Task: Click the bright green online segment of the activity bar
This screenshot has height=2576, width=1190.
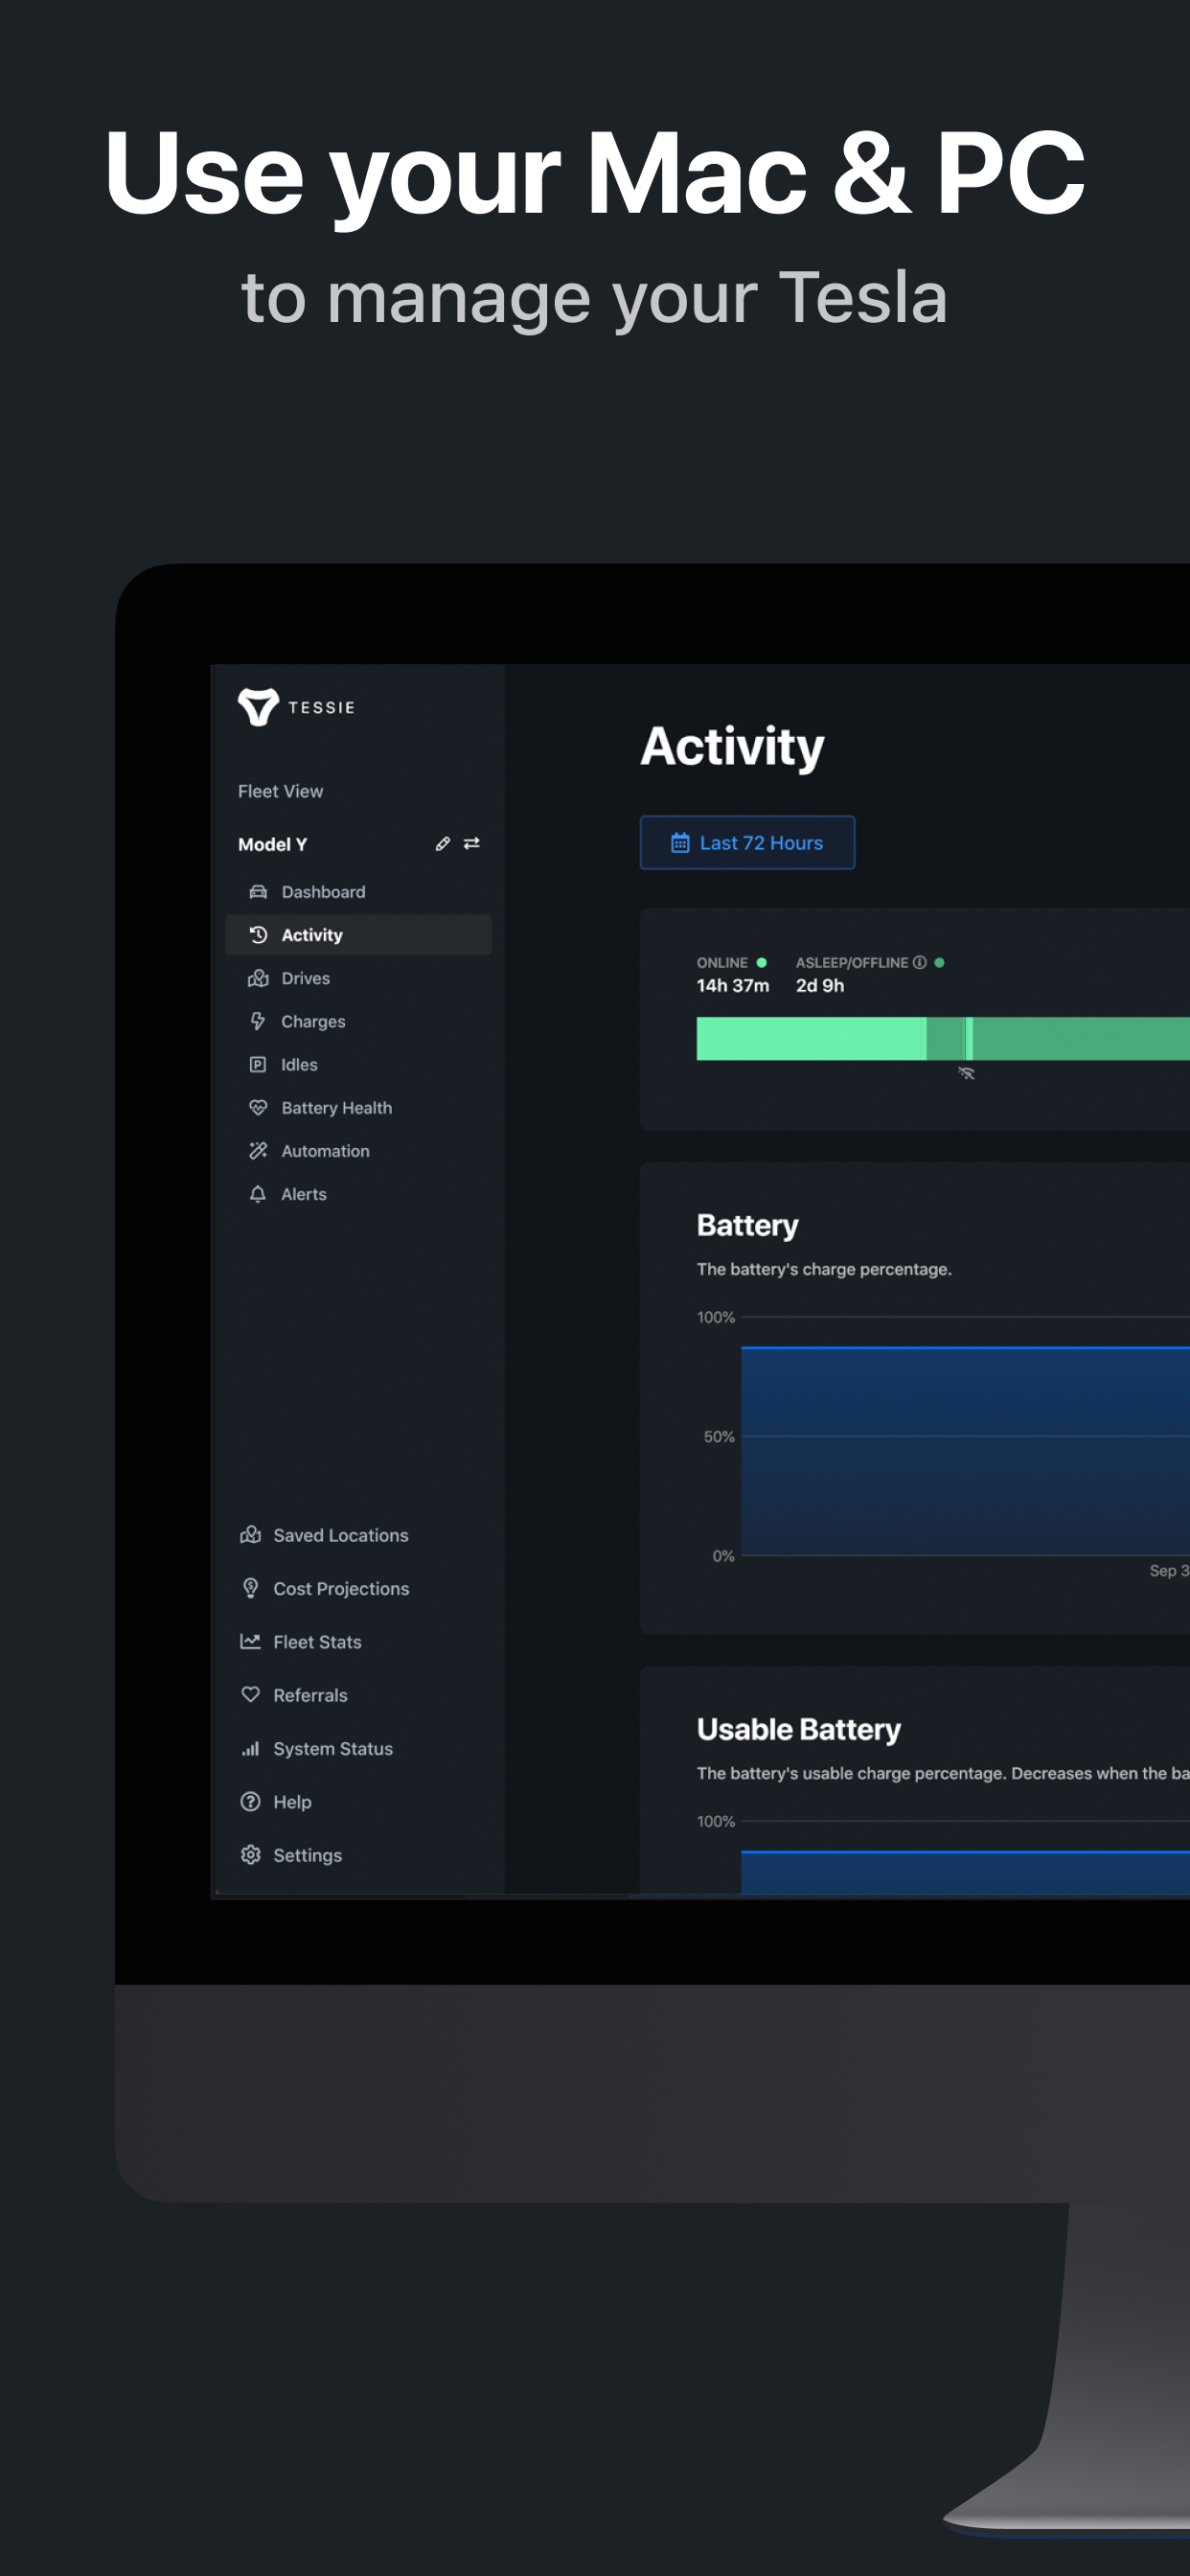Action: point(811,1038)
